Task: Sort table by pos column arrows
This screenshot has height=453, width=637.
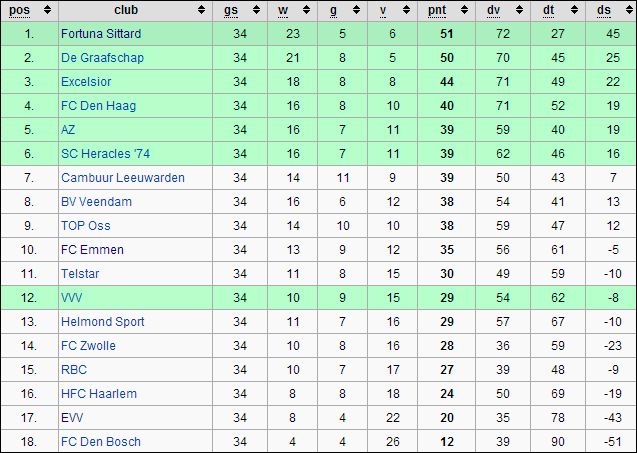Action: click(x=48, y=10)
